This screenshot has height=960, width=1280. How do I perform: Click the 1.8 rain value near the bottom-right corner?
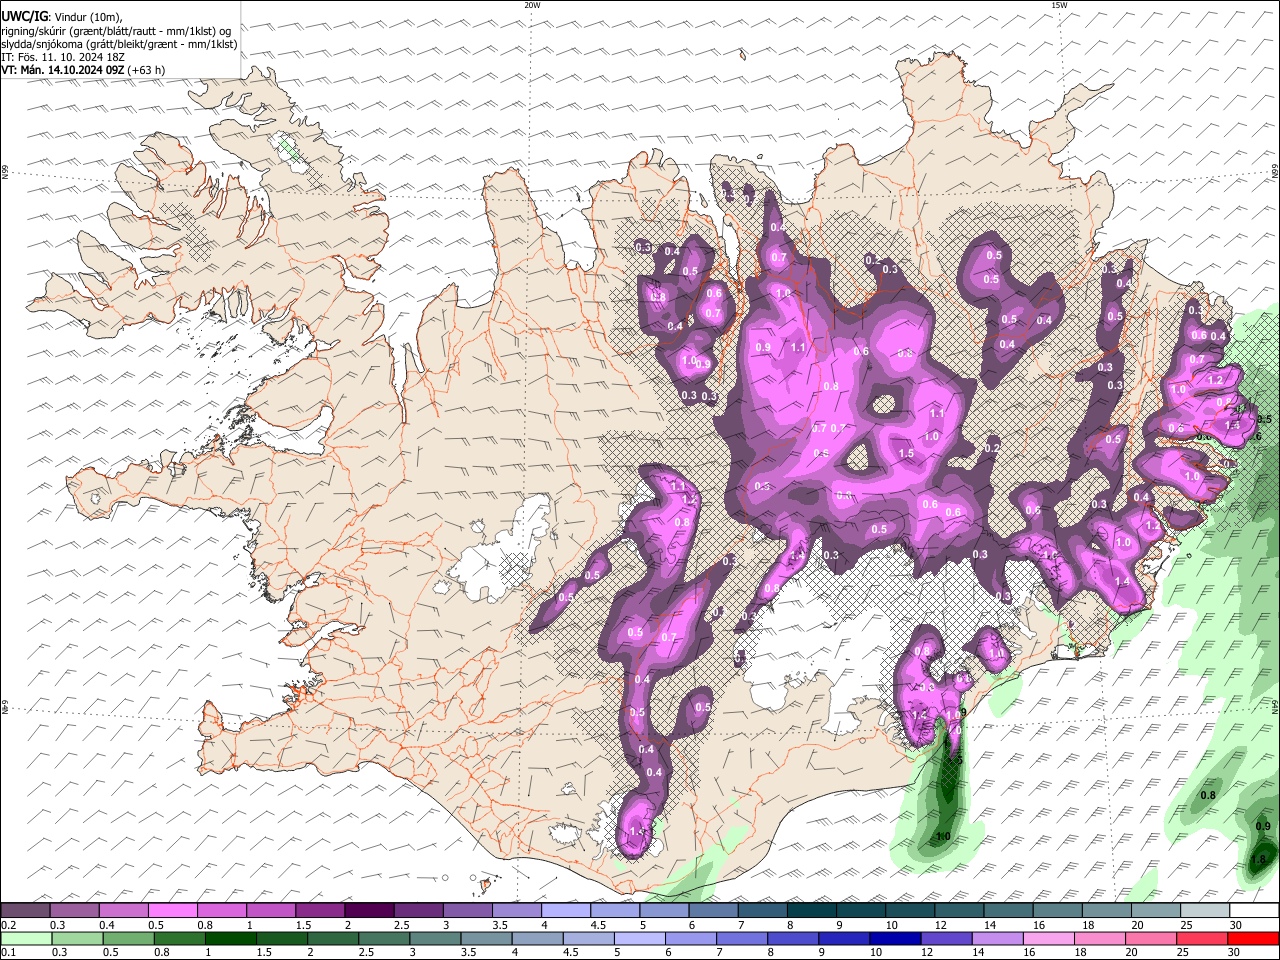tap(1259, 859)
